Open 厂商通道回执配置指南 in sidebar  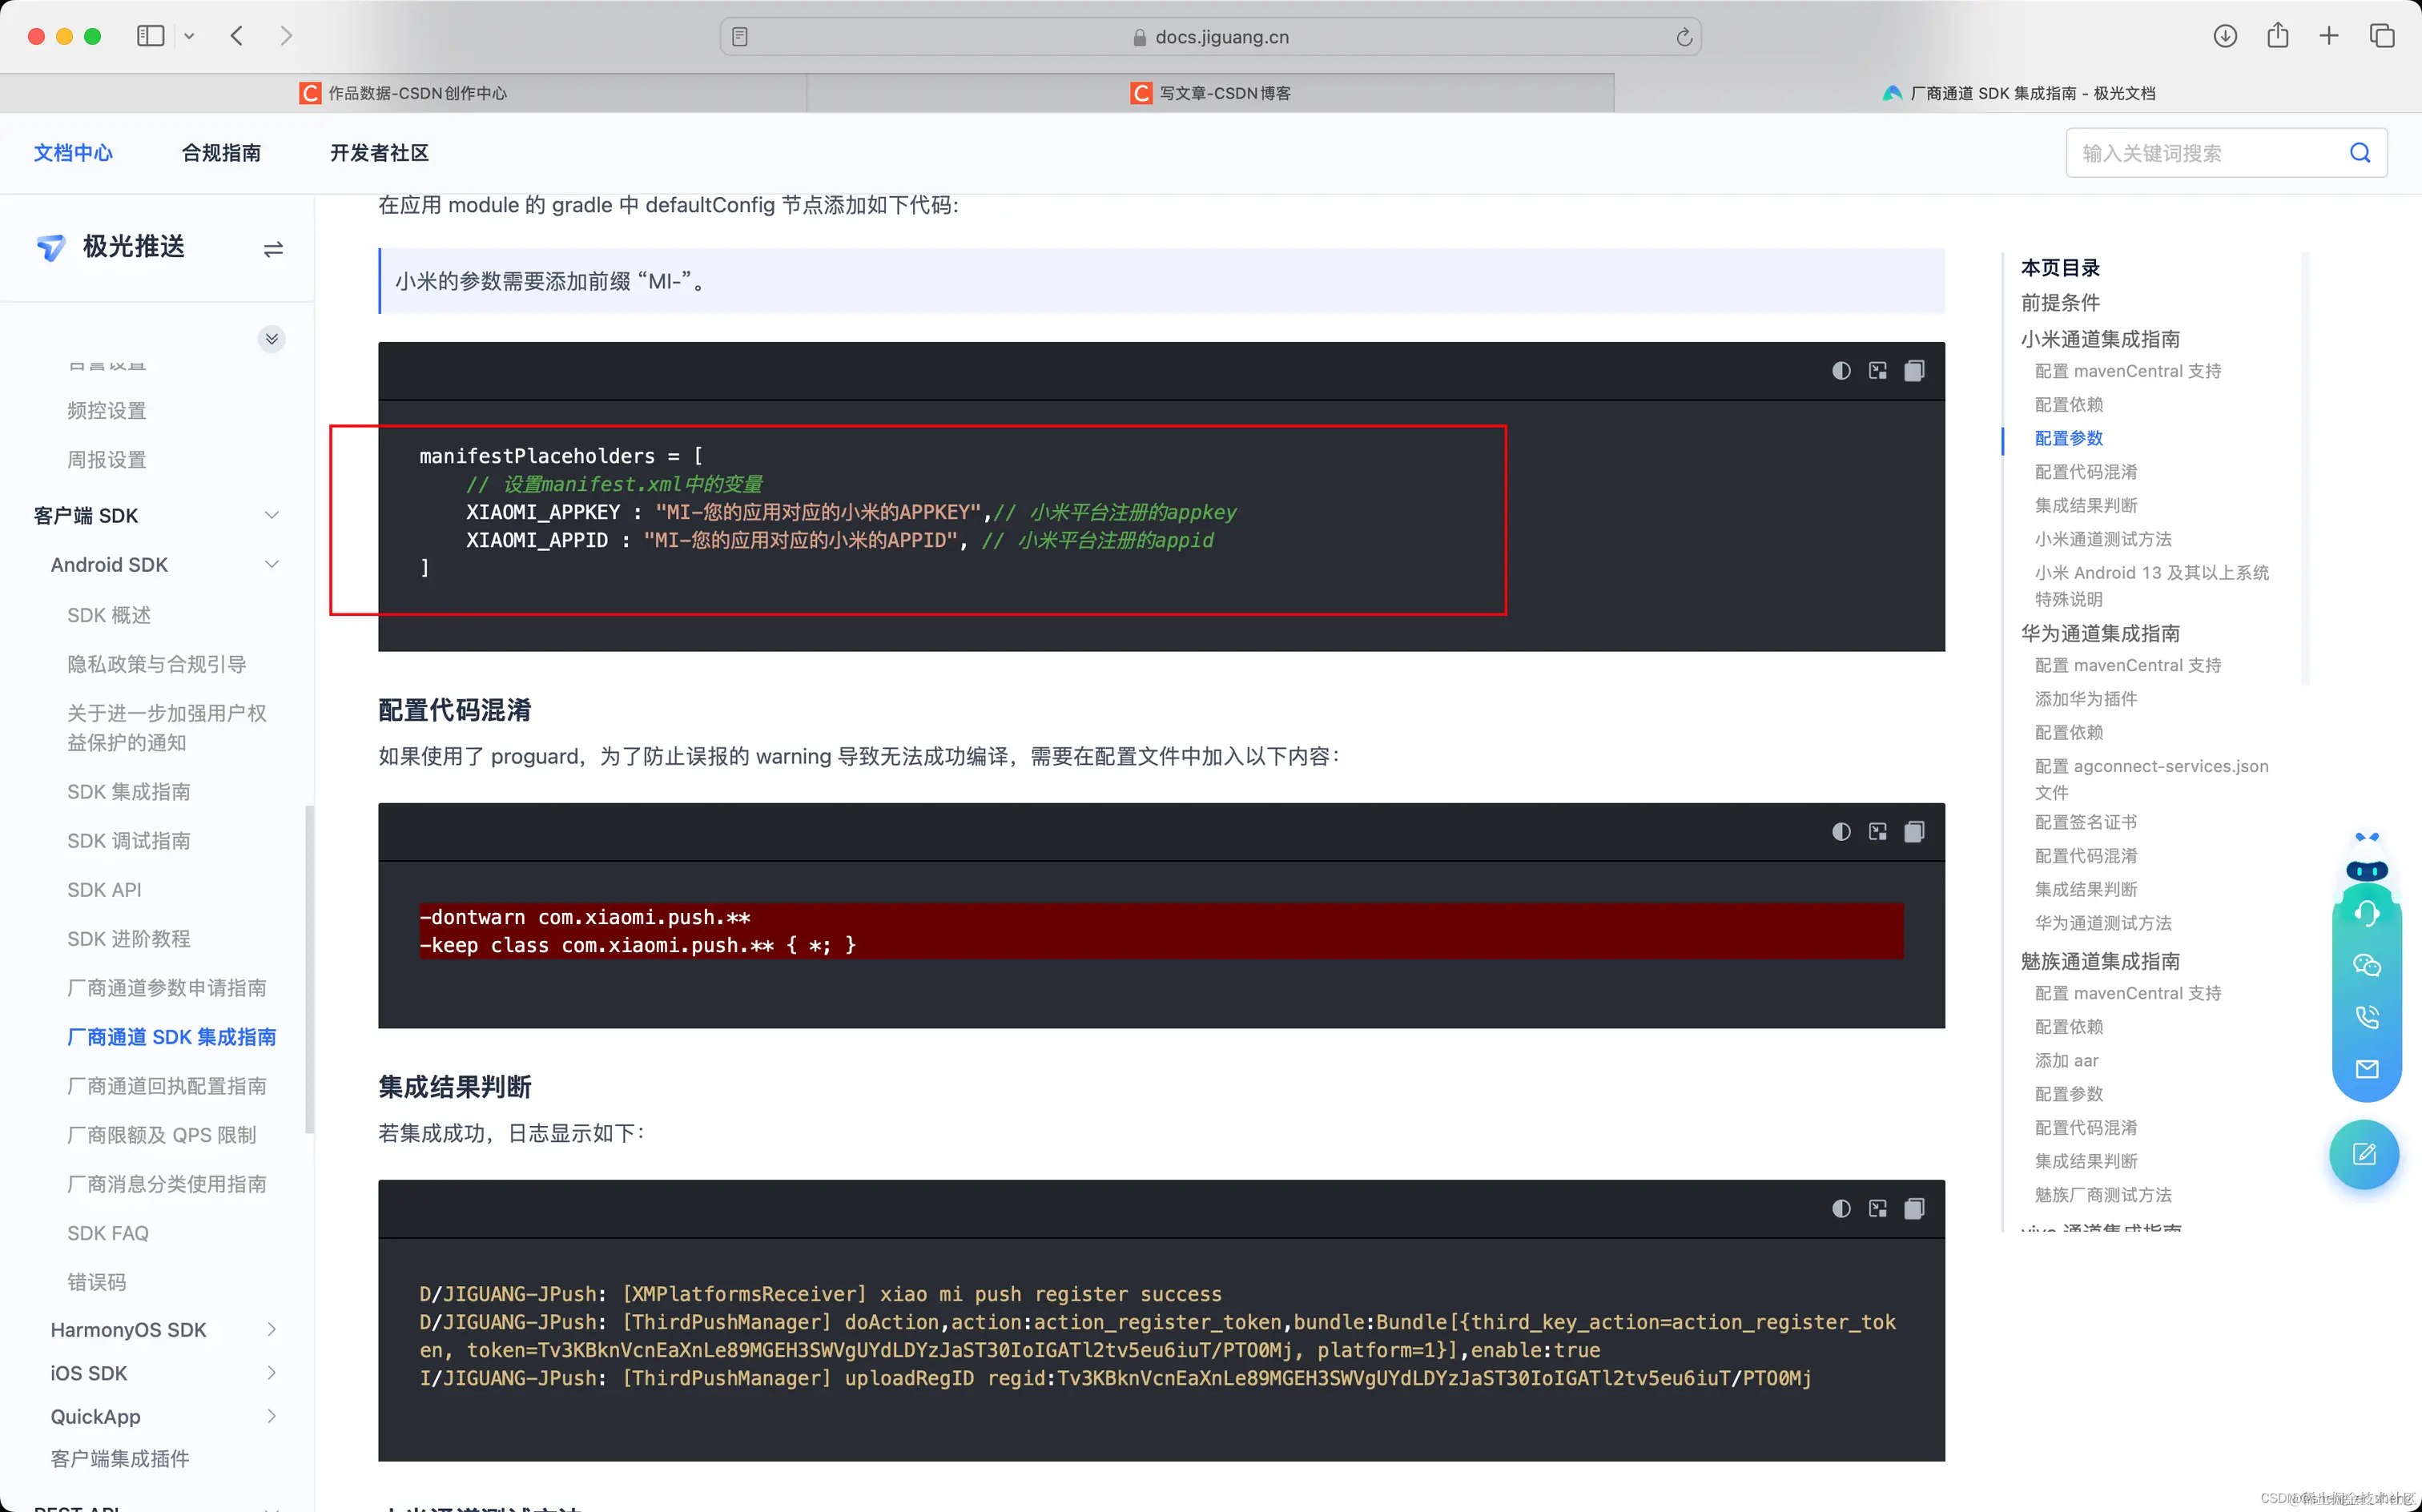[x=166, y=1086]
